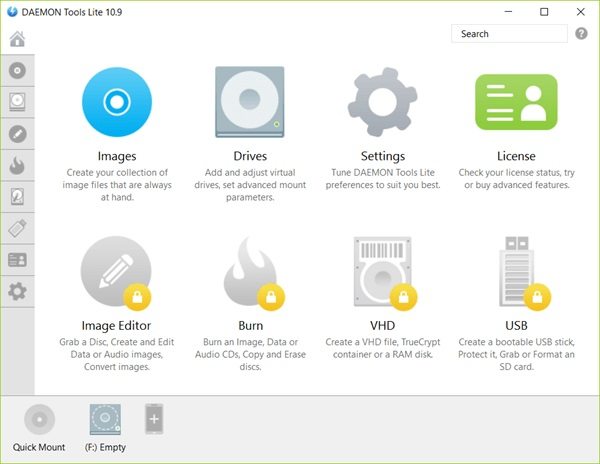Click "Tune DAEMON Tools Lite preferences" description
Screen dimensions: 600x464
(x=383, y=179)
